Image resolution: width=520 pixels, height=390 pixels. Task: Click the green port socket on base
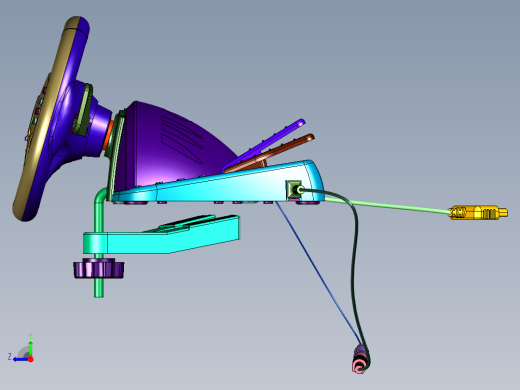pyautogui.click(x=294, y=190)
